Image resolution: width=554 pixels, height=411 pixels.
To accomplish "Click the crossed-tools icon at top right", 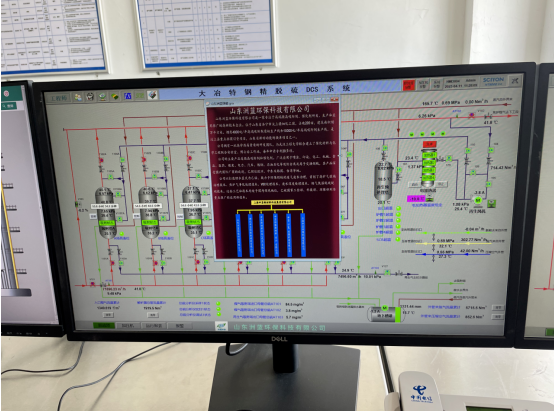I will click(515, 81).
